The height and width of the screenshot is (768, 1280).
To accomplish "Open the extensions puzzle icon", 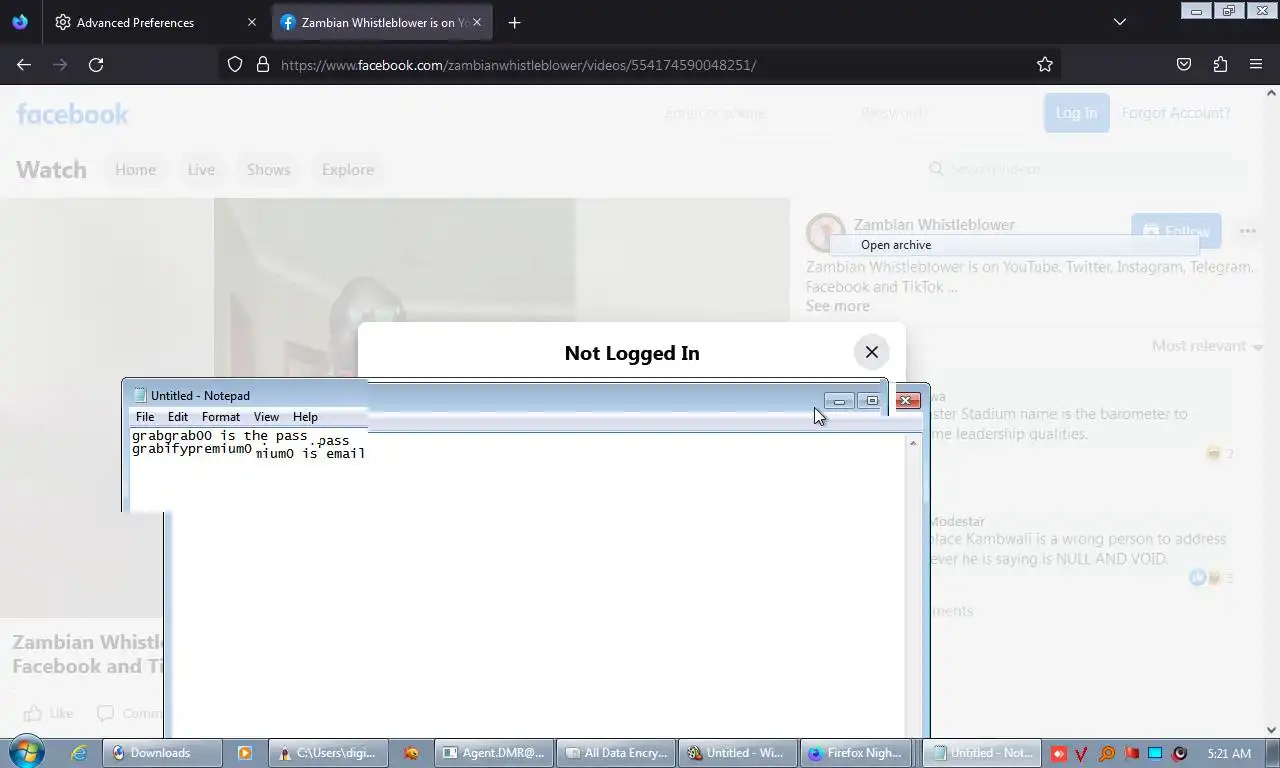I will [x=1220, y=64].
